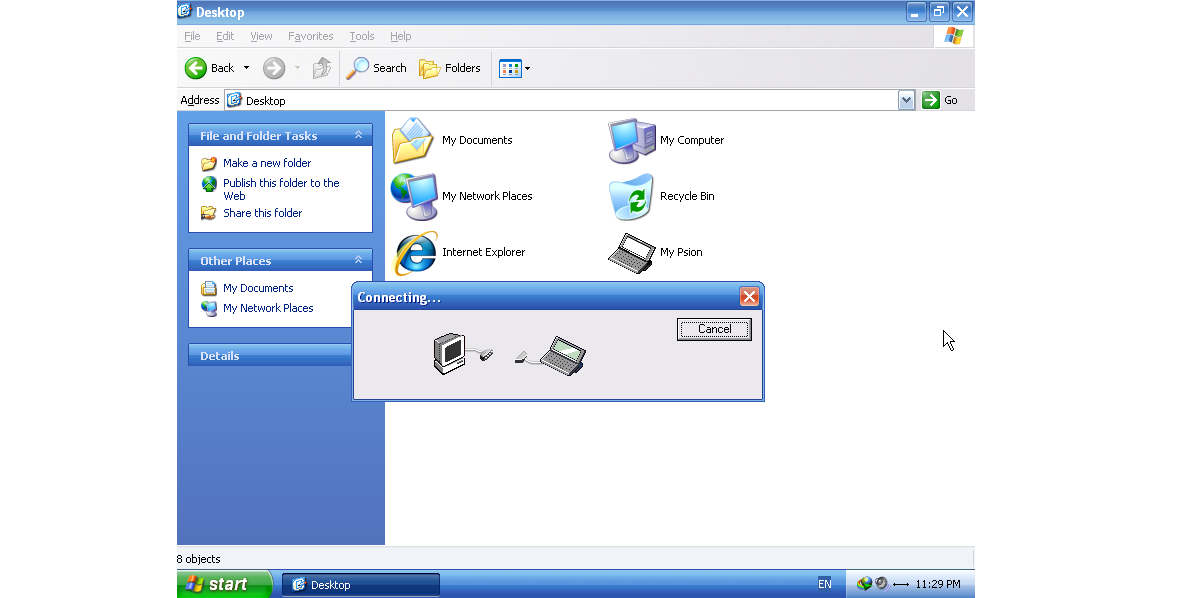Toggle the Folders pane button

450,68
